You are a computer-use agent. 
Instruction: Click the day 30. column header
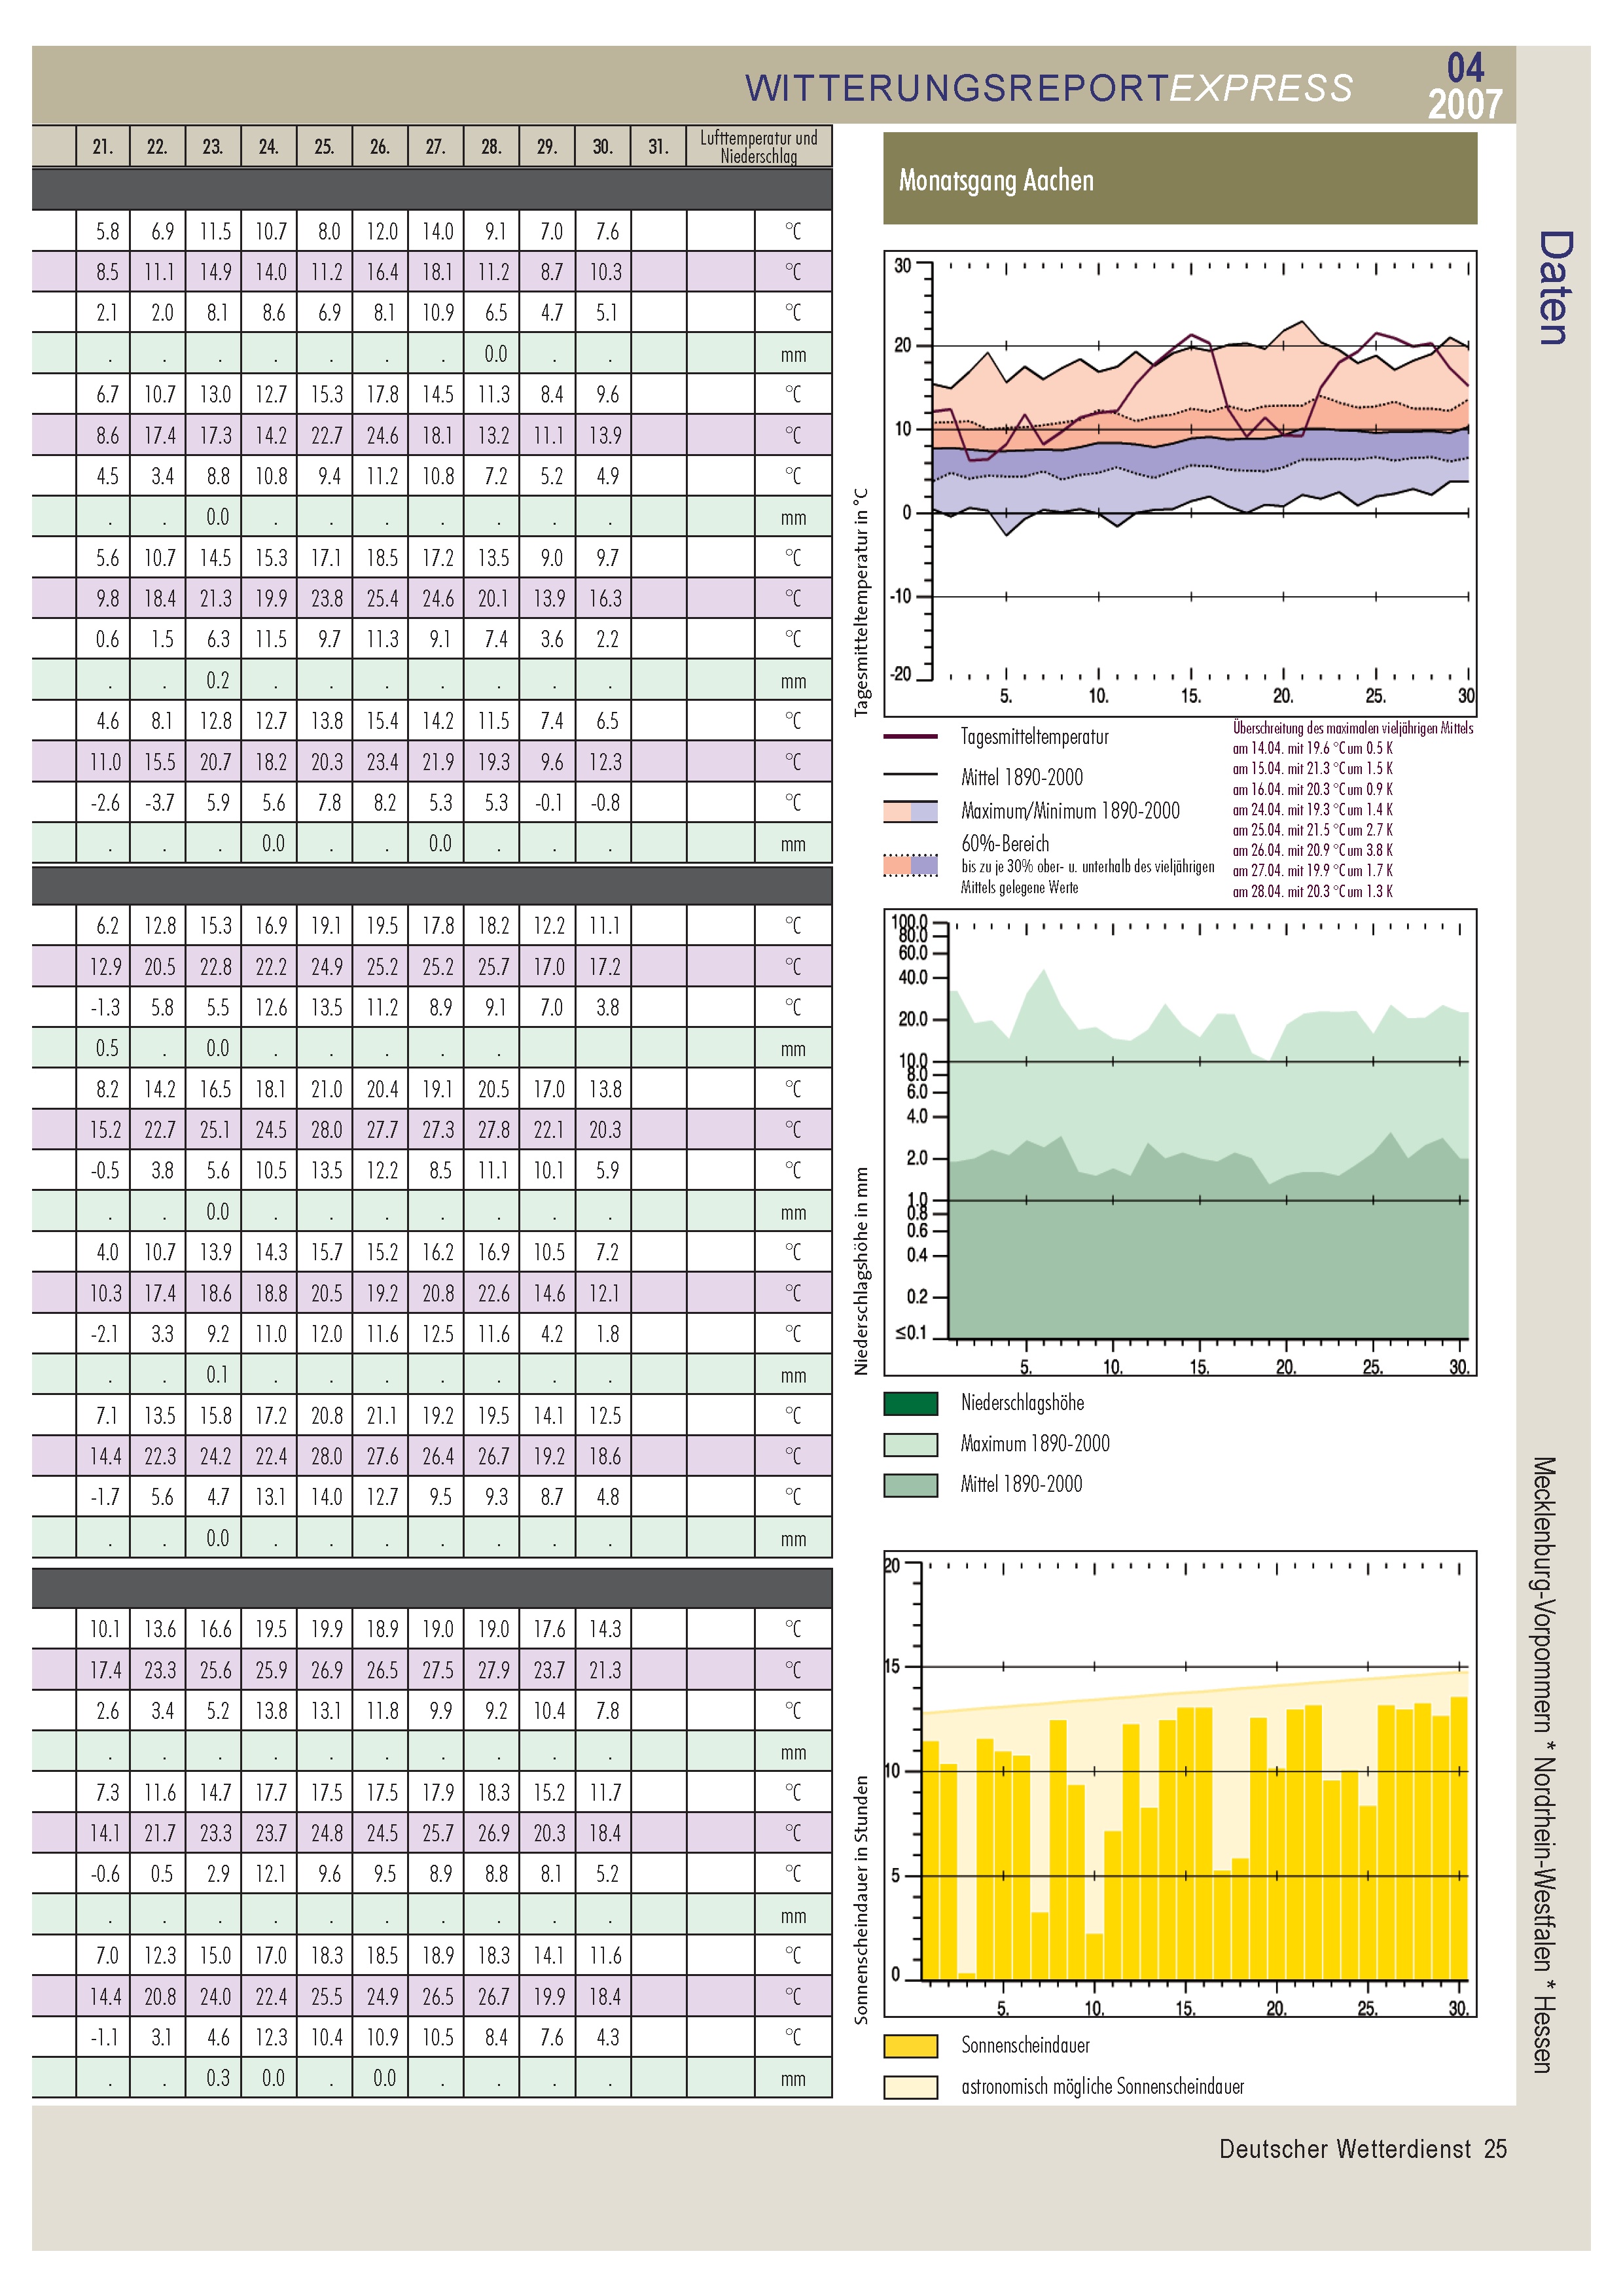pyautogui.click(x=602, y=146)
